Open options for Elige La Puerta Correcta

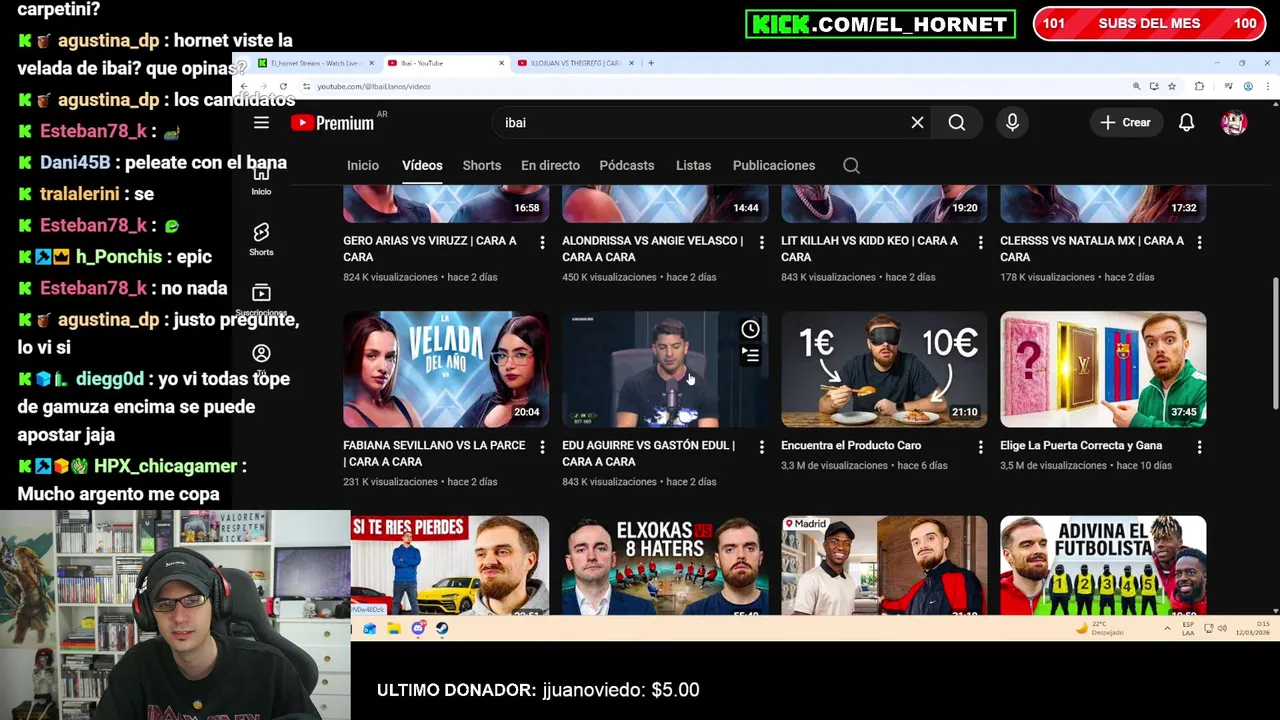tap(1199, 447)
